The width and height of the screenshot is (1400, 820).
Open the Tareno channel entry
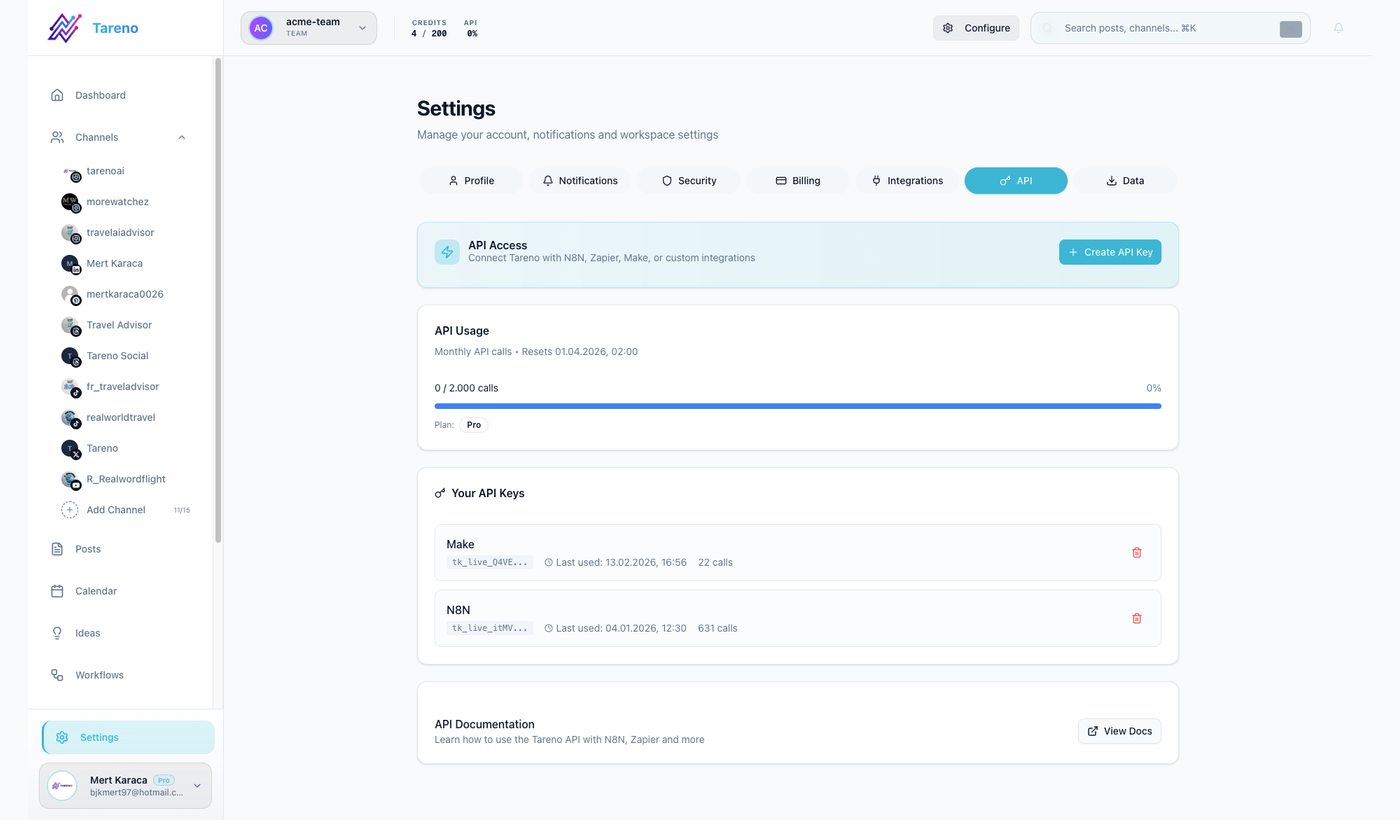pos(102,448)
